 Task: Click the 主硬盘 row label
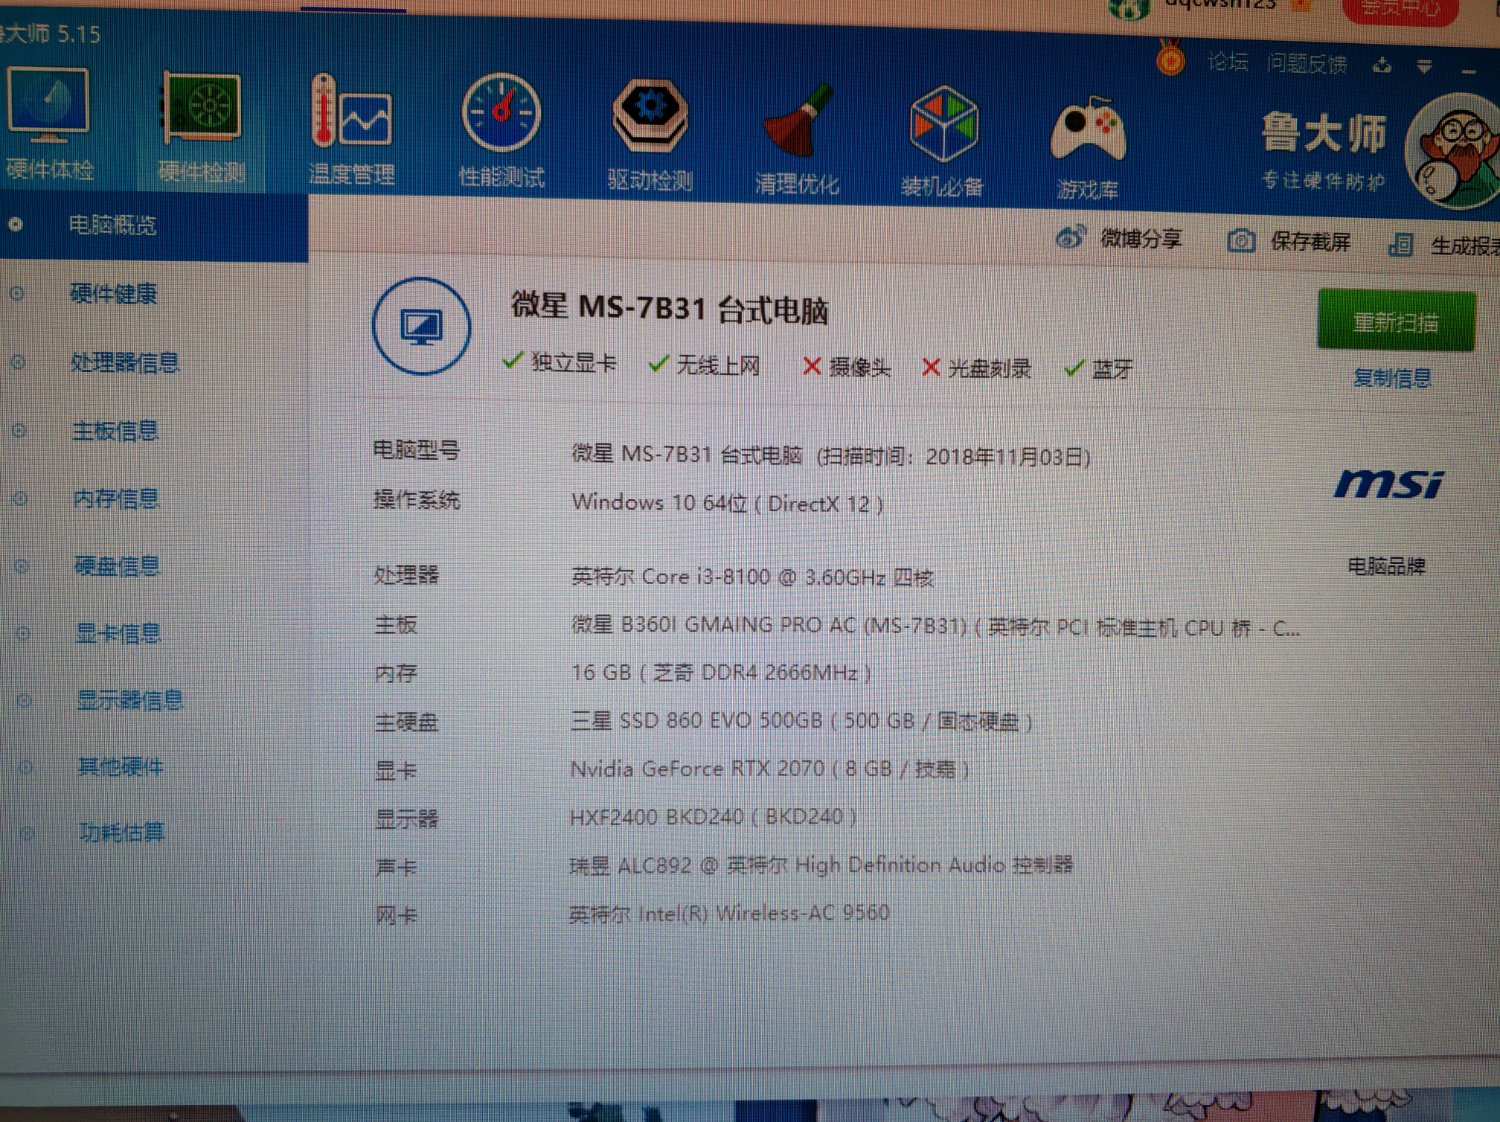407,722
